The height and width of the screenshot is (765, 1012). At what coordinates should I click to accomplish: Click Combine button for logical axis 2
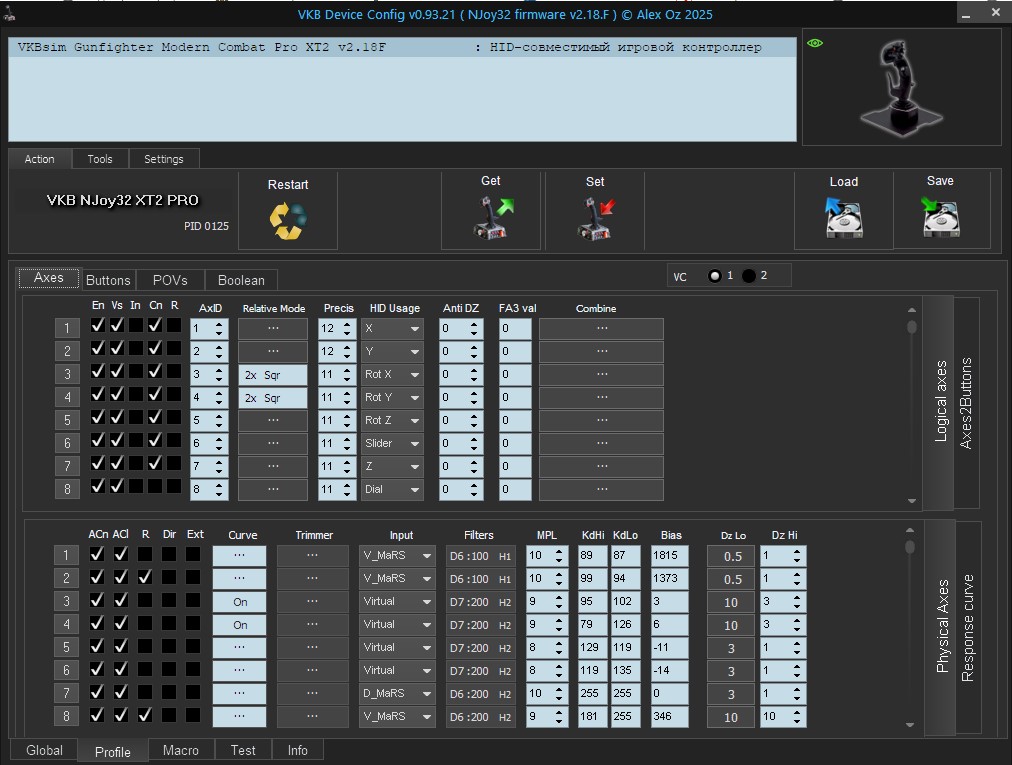602,352
